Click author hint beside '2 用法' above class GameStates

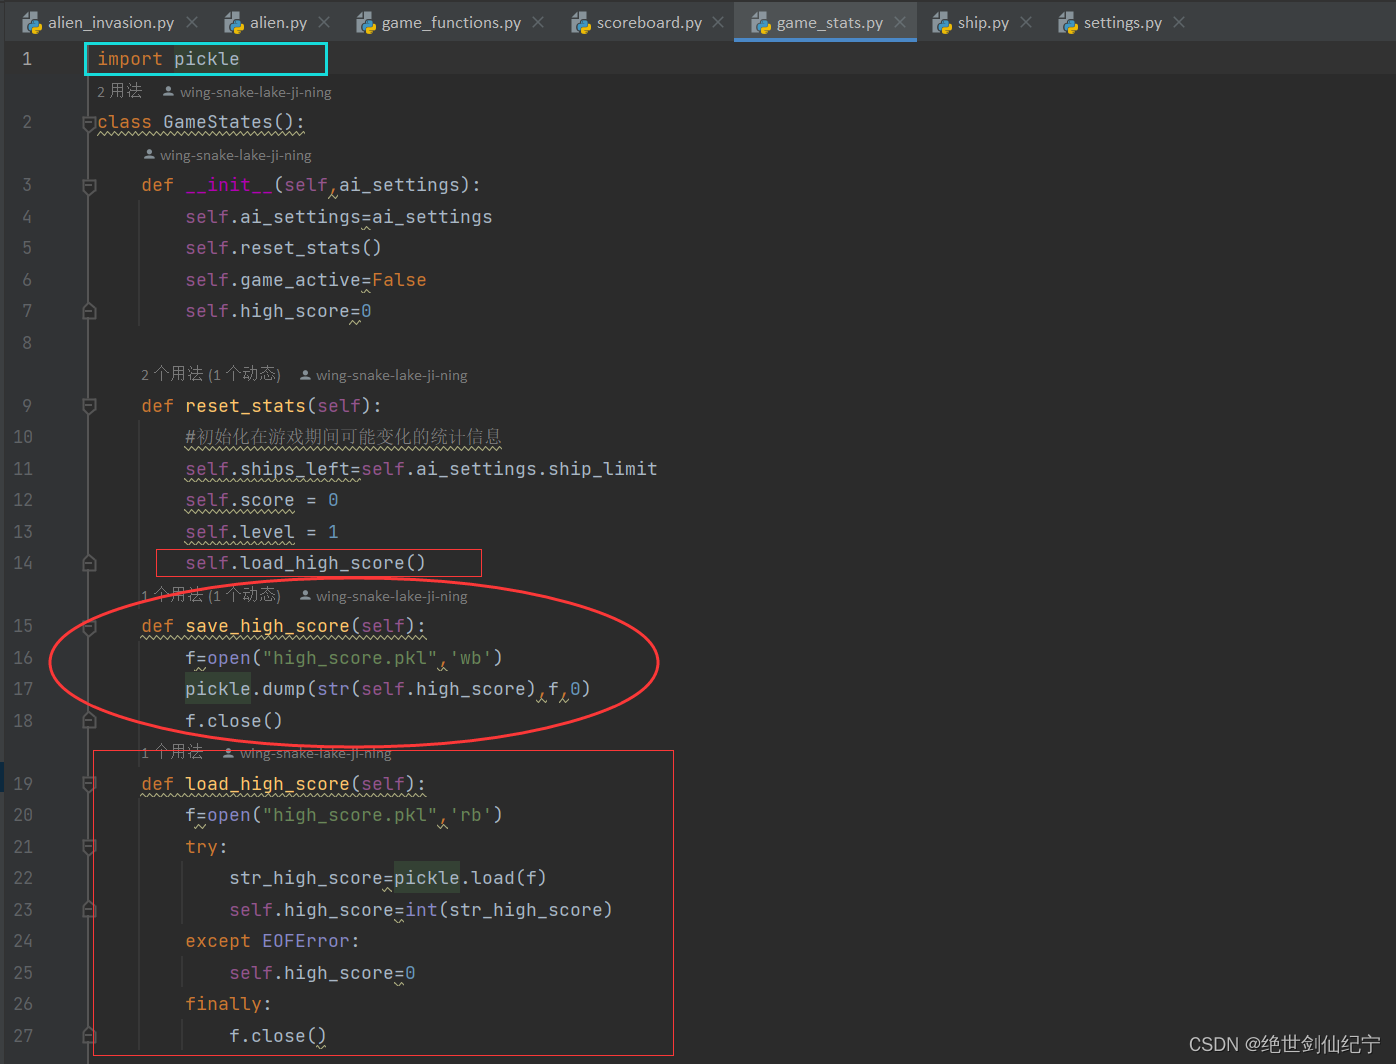coord(247,92)
